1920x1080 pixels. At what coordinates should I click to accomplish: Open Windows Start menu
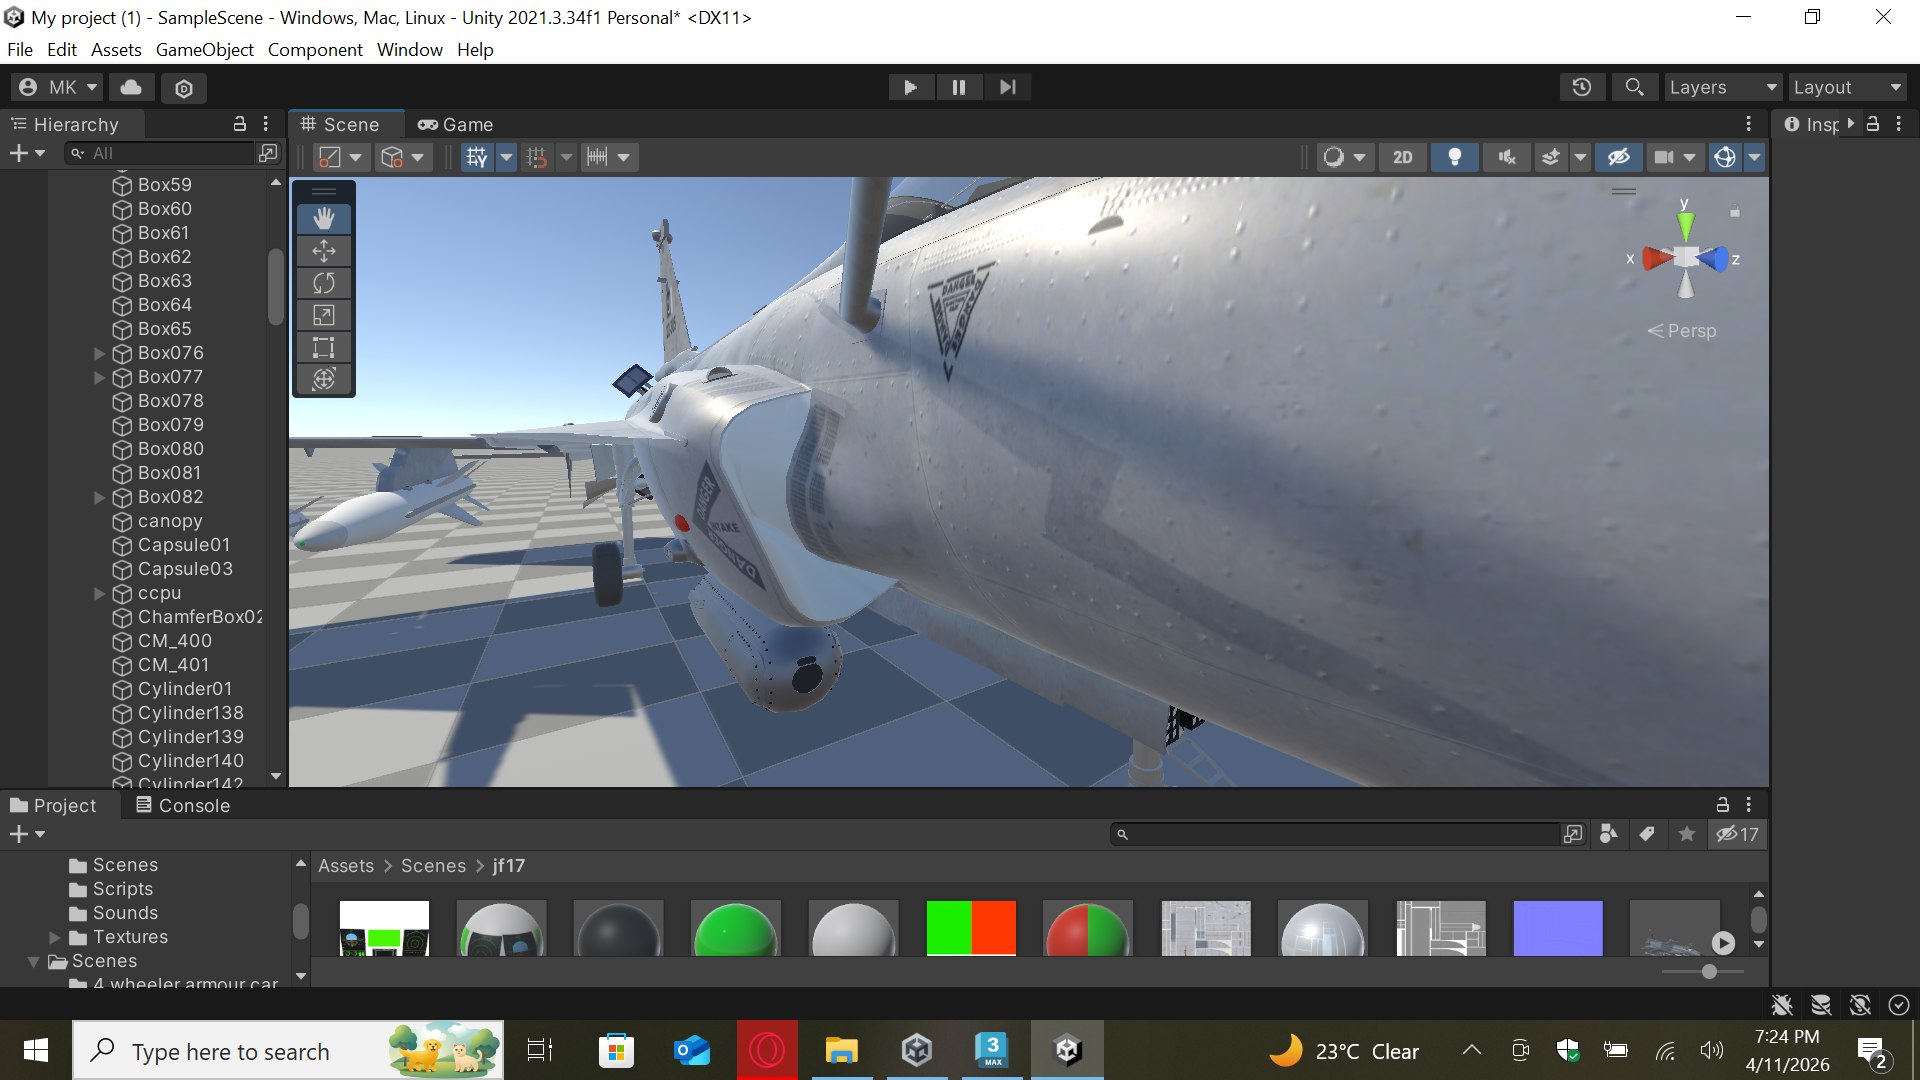[36, 1050]
